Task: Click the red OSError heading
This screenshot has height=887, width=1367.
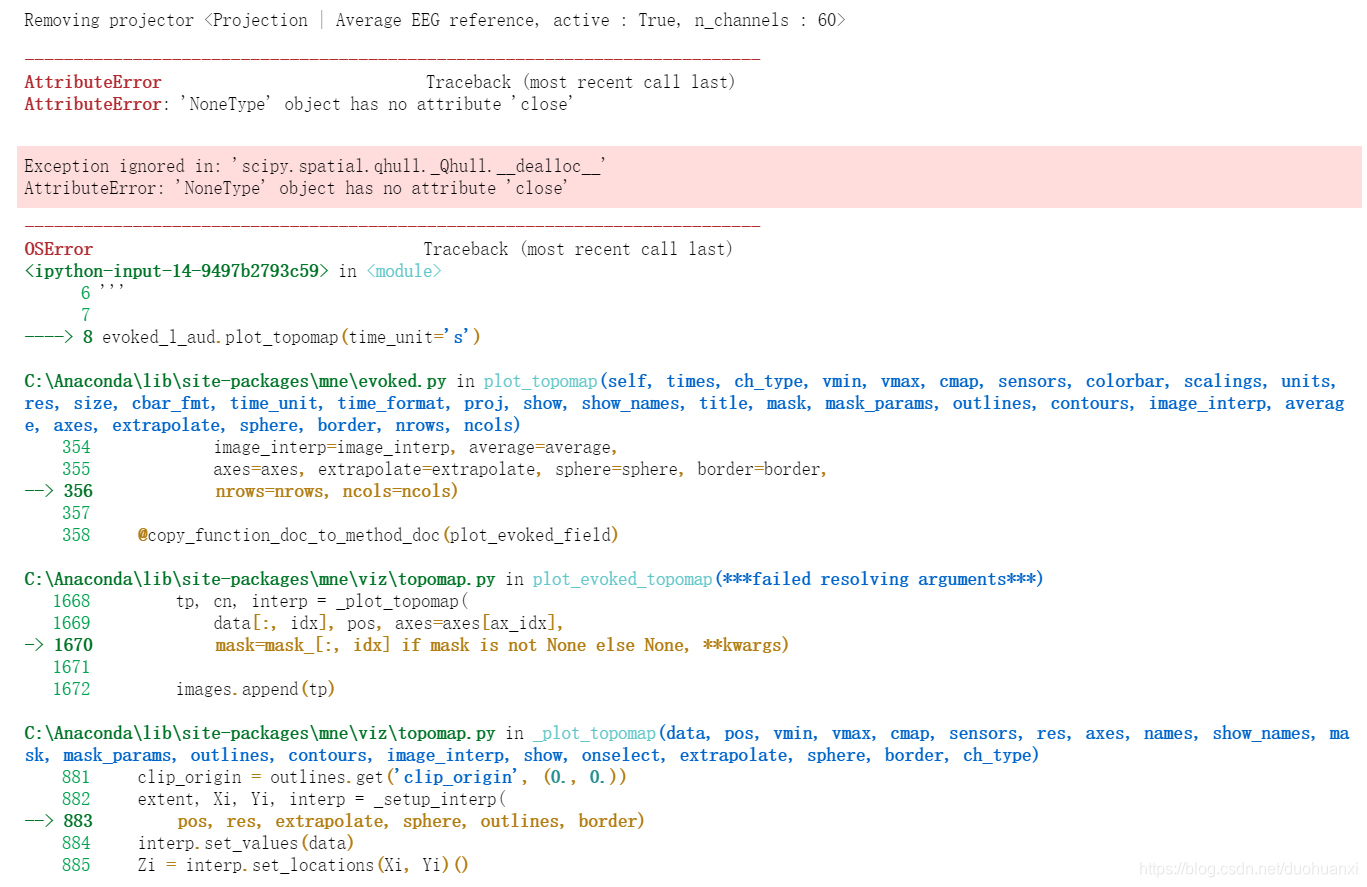Action: coord(58,249)
